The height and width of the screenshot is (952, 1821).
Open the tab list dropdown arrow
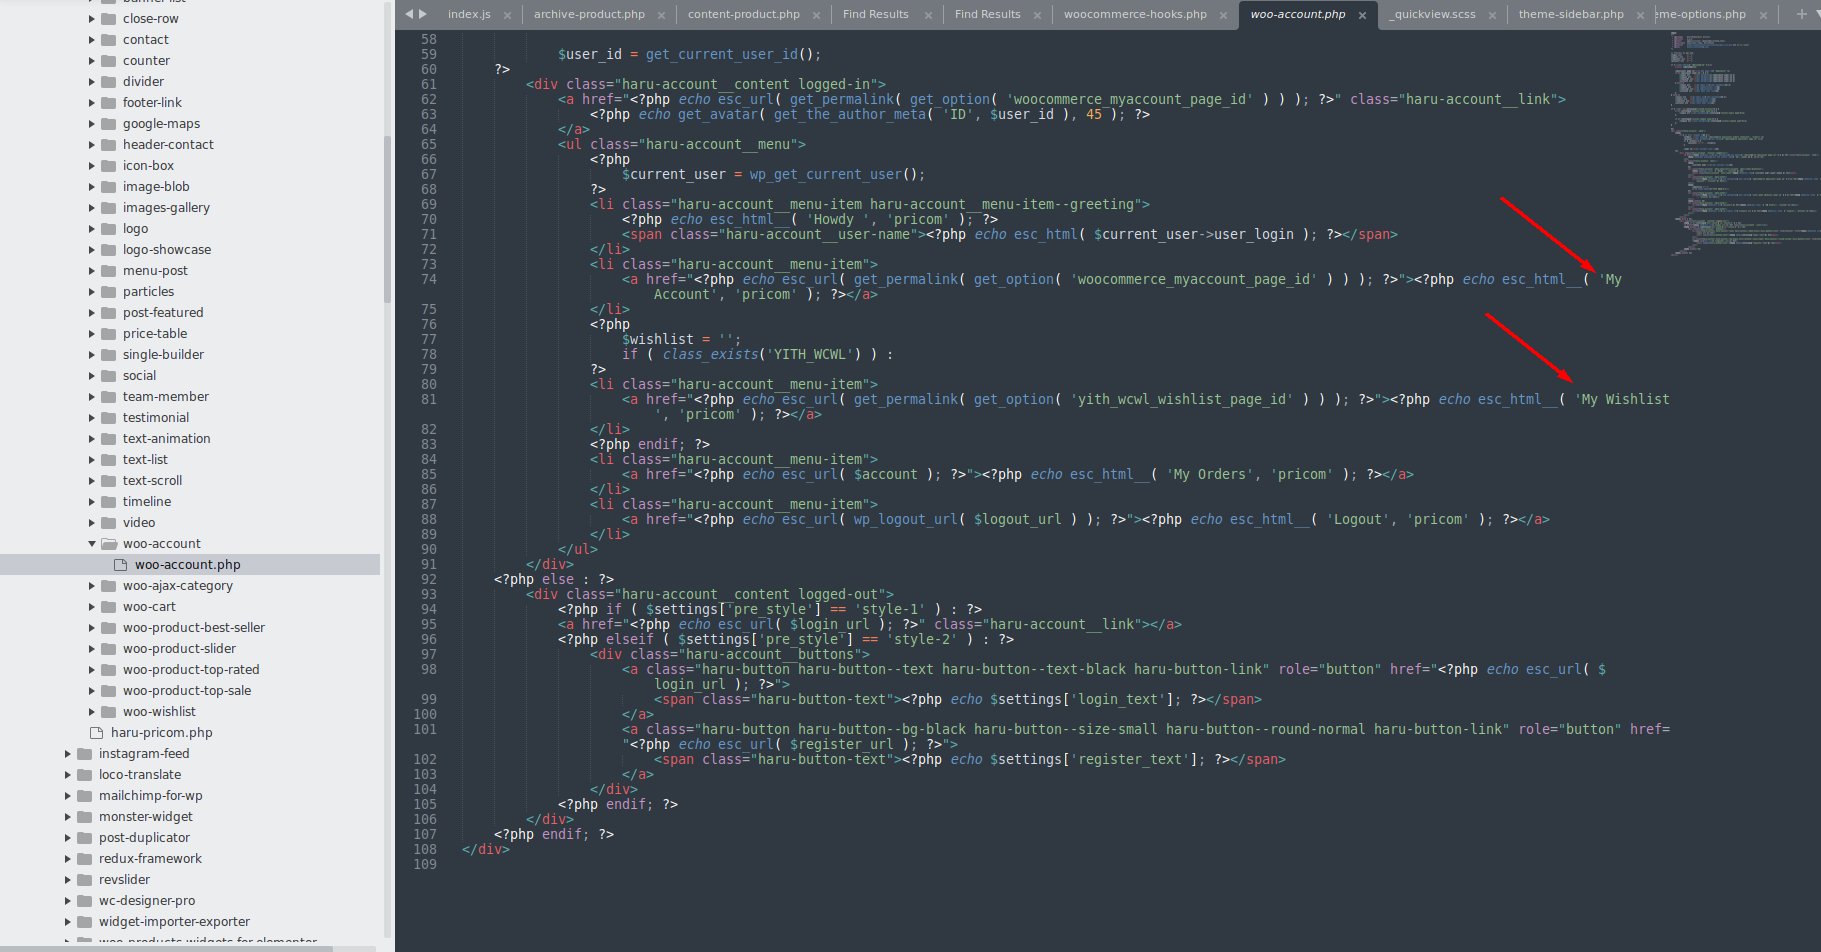tap(1817, 14)
